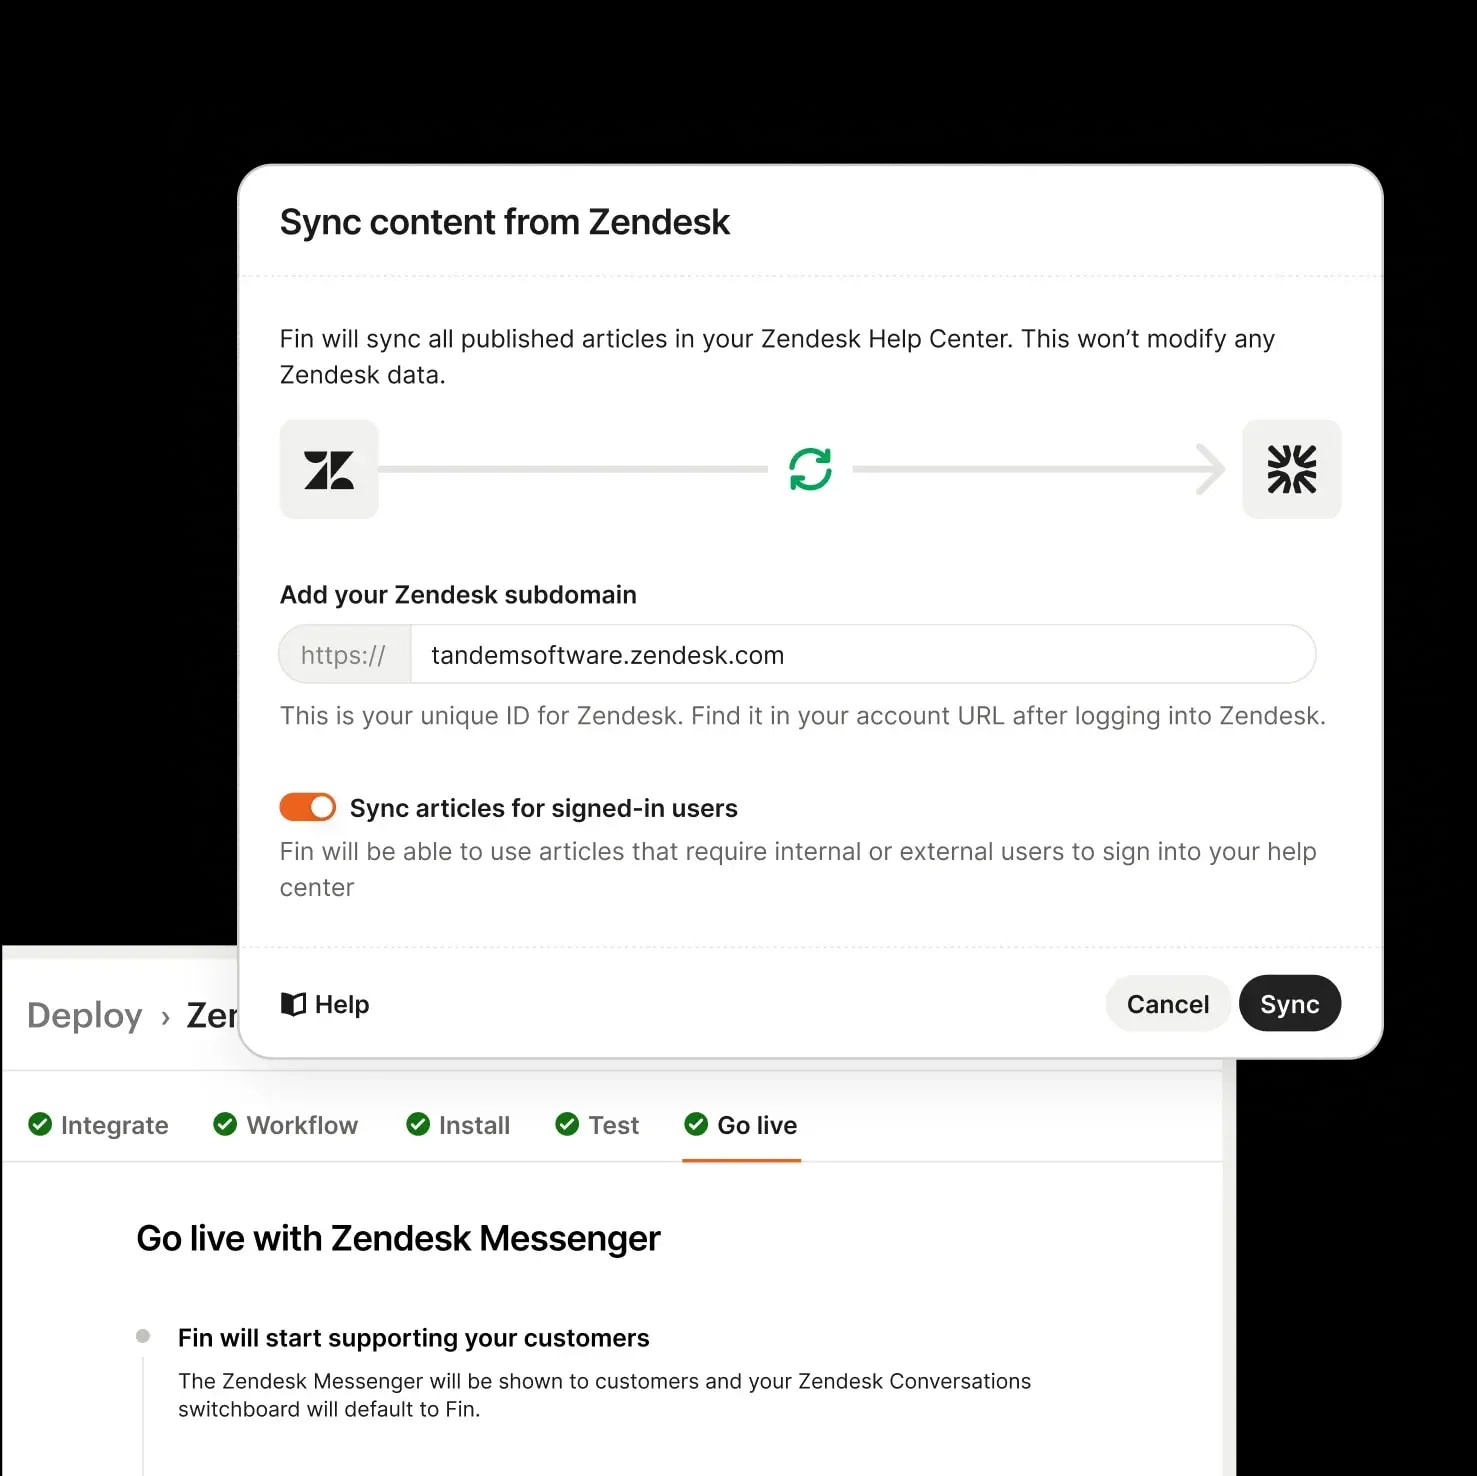1477x1476 pixels.
Task: Click the Go live green checkmark icon
Action: coord(696,1125)
